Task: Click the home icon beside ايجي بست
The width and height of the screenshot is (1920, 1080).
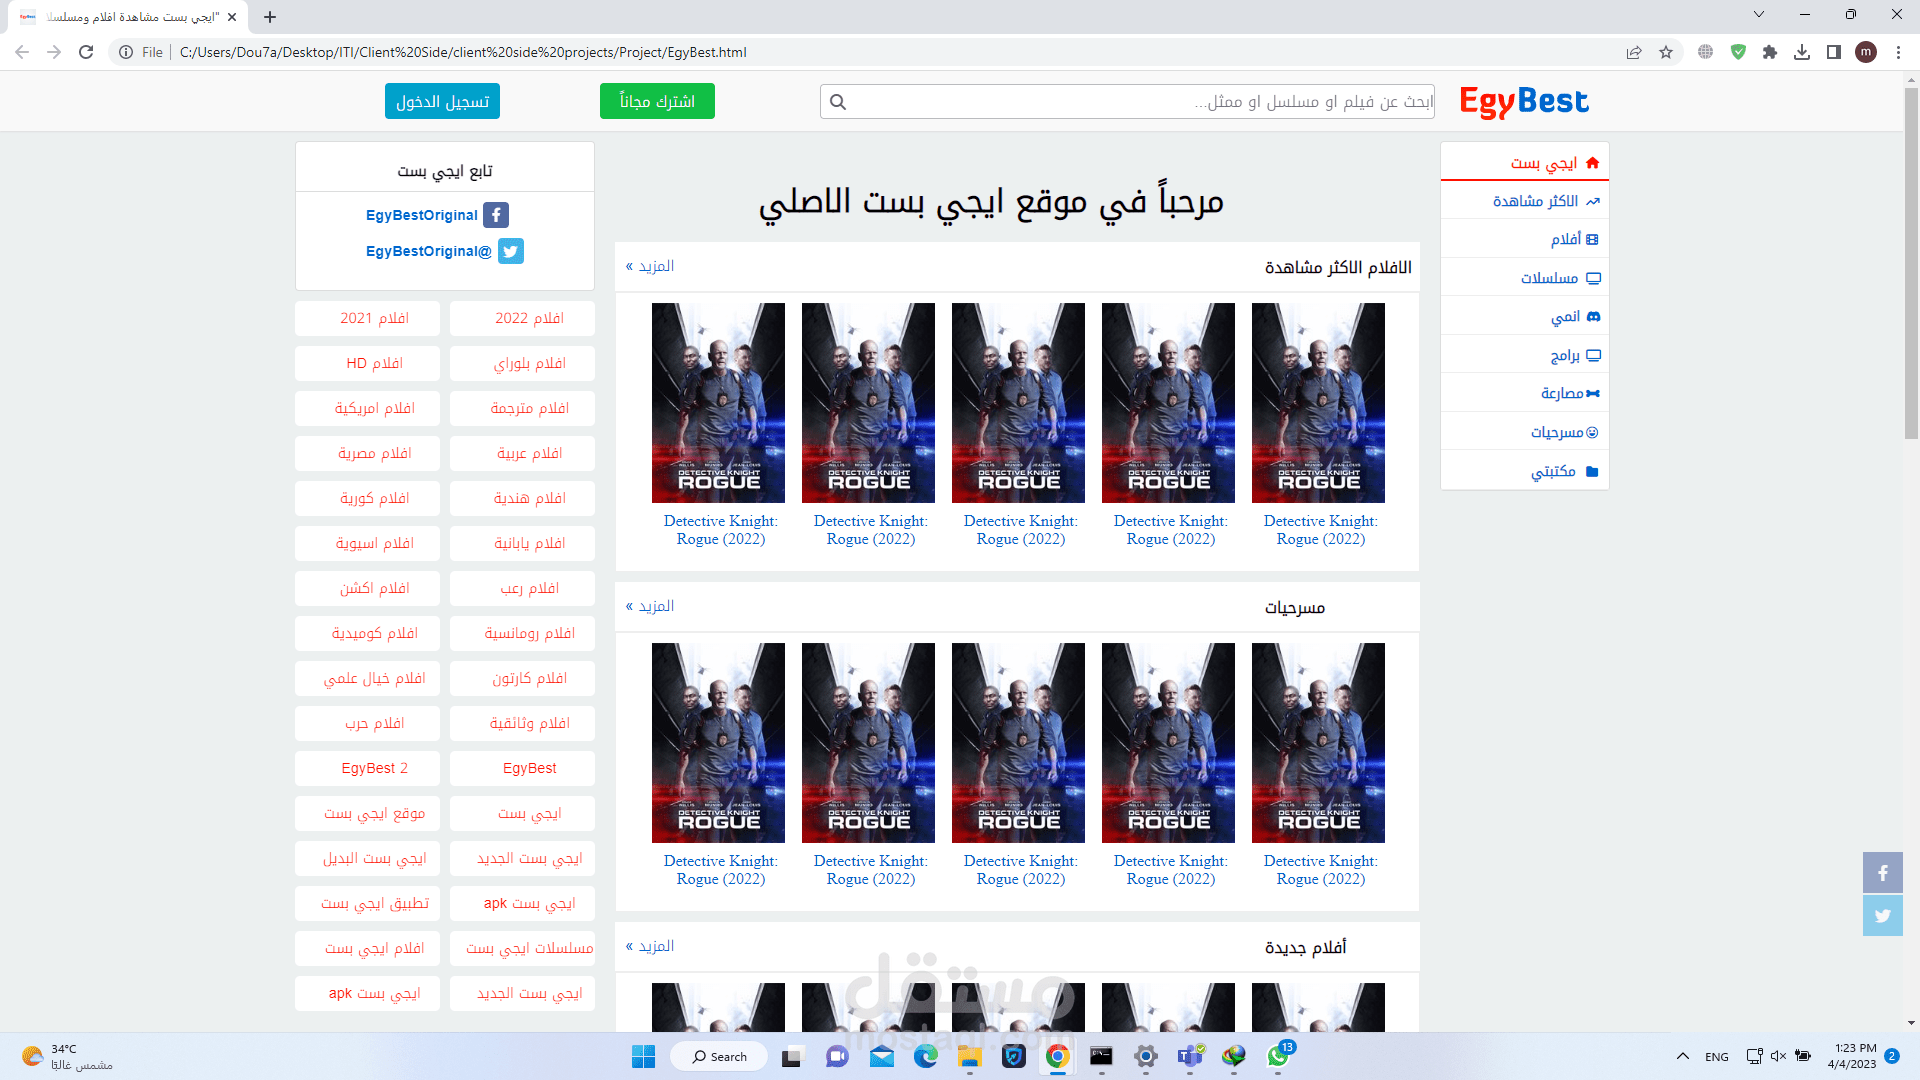Action: tap(1593, 163)
